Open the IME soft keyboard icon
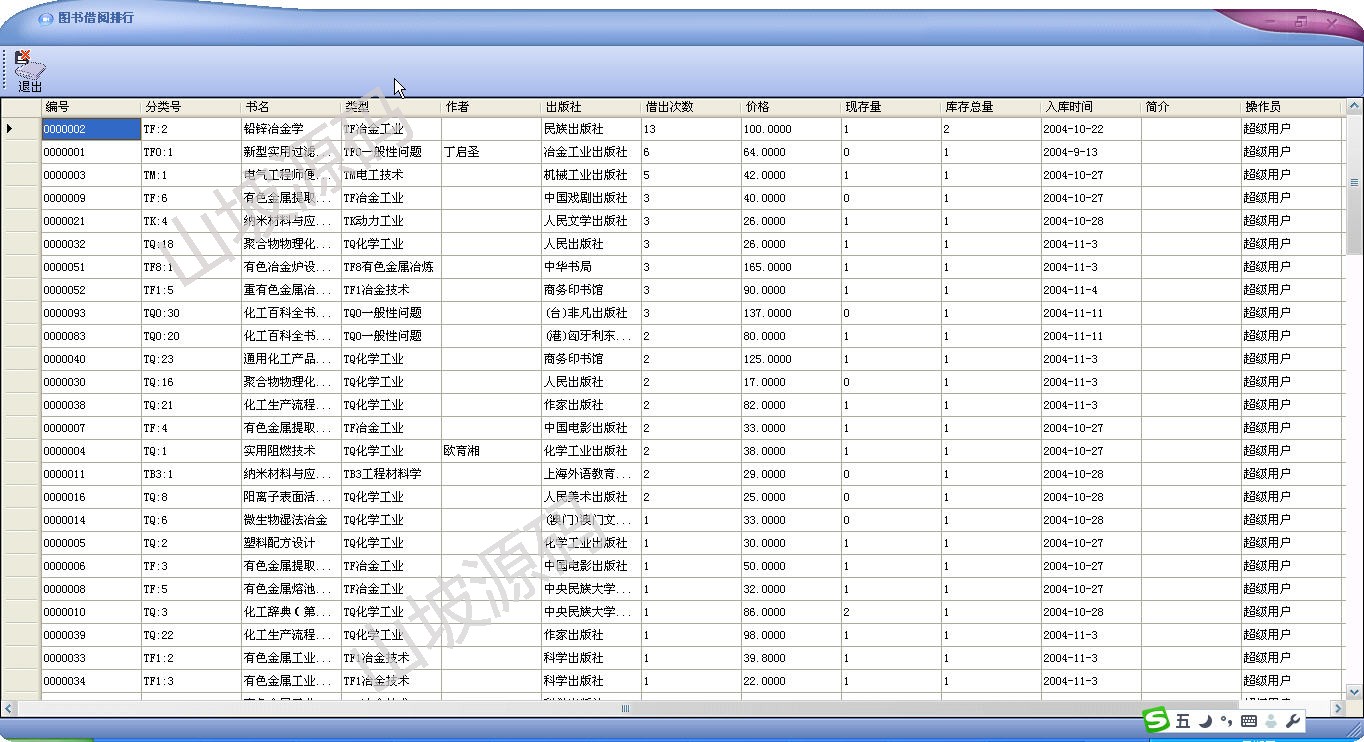1364x742 pixels. 1248,721
